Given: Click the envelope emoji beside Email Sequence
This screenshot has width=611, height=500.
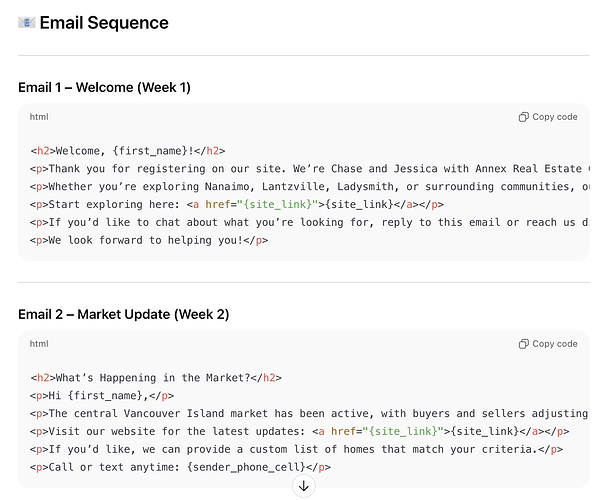Looking at the screenshot, I should (x=26, y=22).
